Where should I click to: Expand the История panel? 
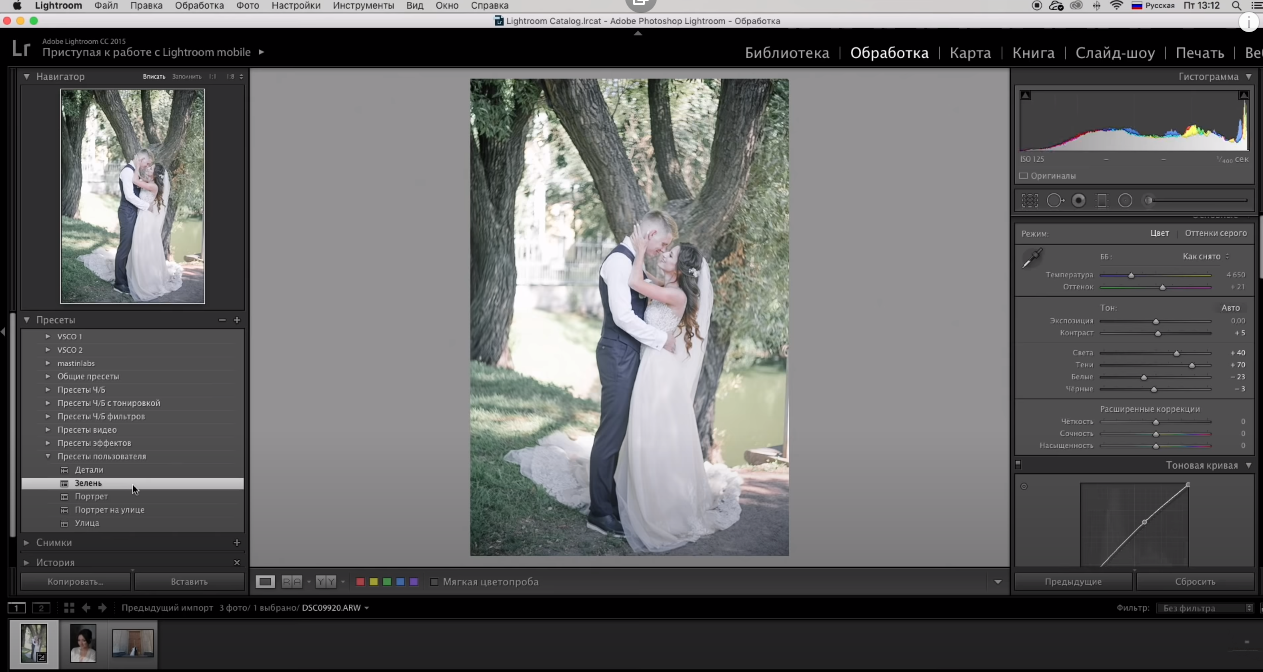[x=27, y=563]
